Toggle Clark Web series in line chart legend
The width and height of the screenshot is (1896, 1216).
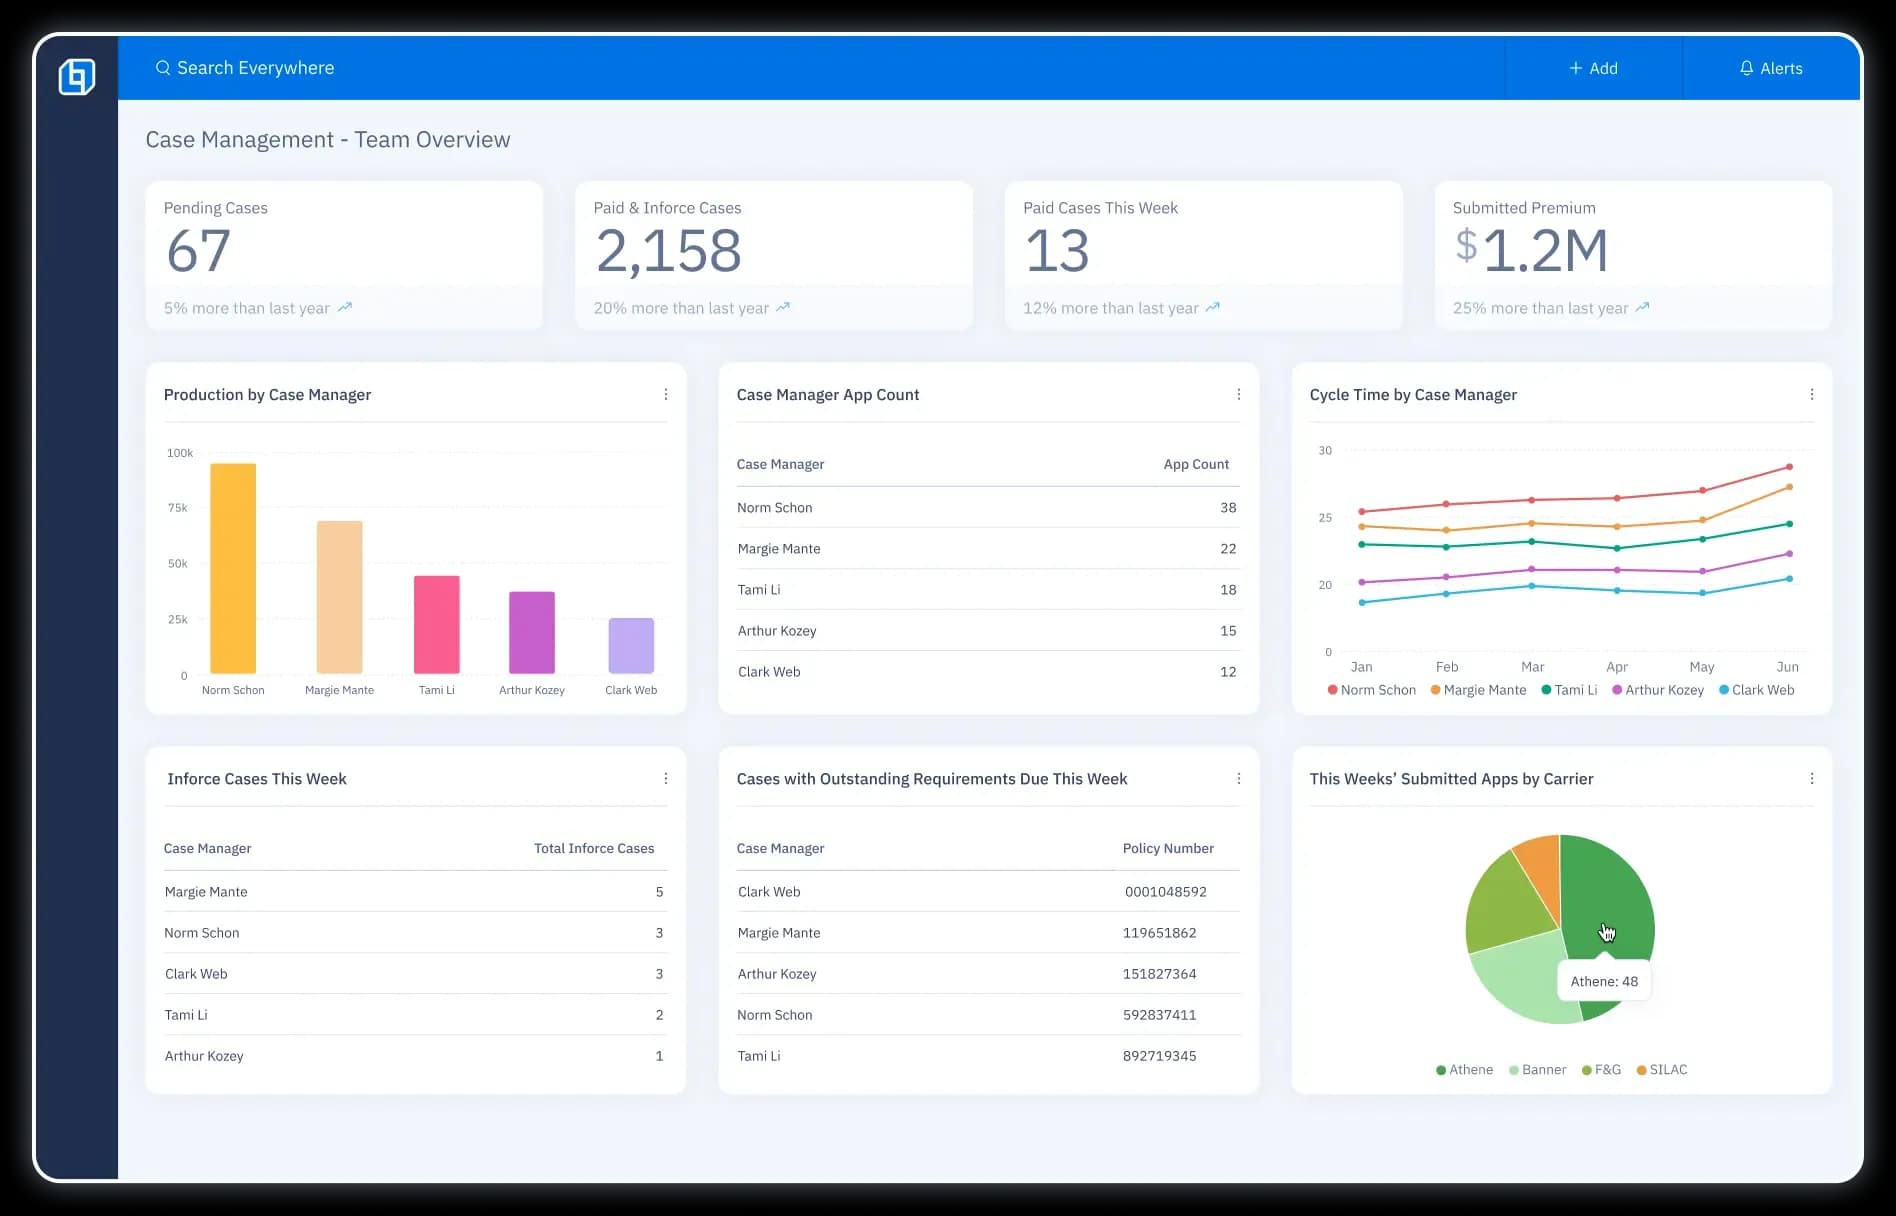click(1756, 690)
